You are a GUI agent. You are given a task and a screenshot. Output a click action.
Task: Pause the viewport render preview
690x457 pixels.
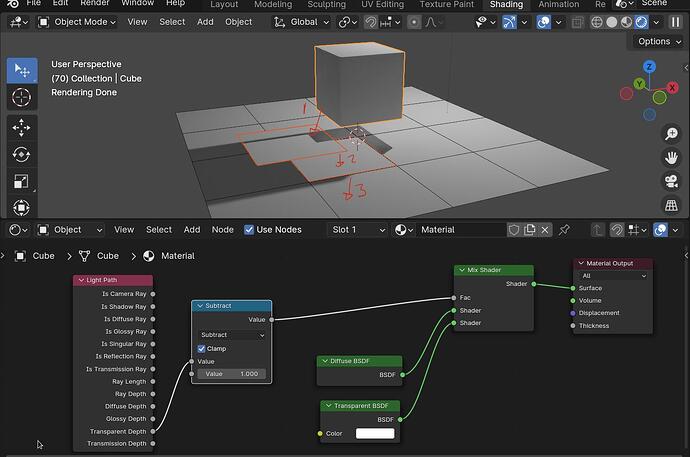[x=675, y=22]
